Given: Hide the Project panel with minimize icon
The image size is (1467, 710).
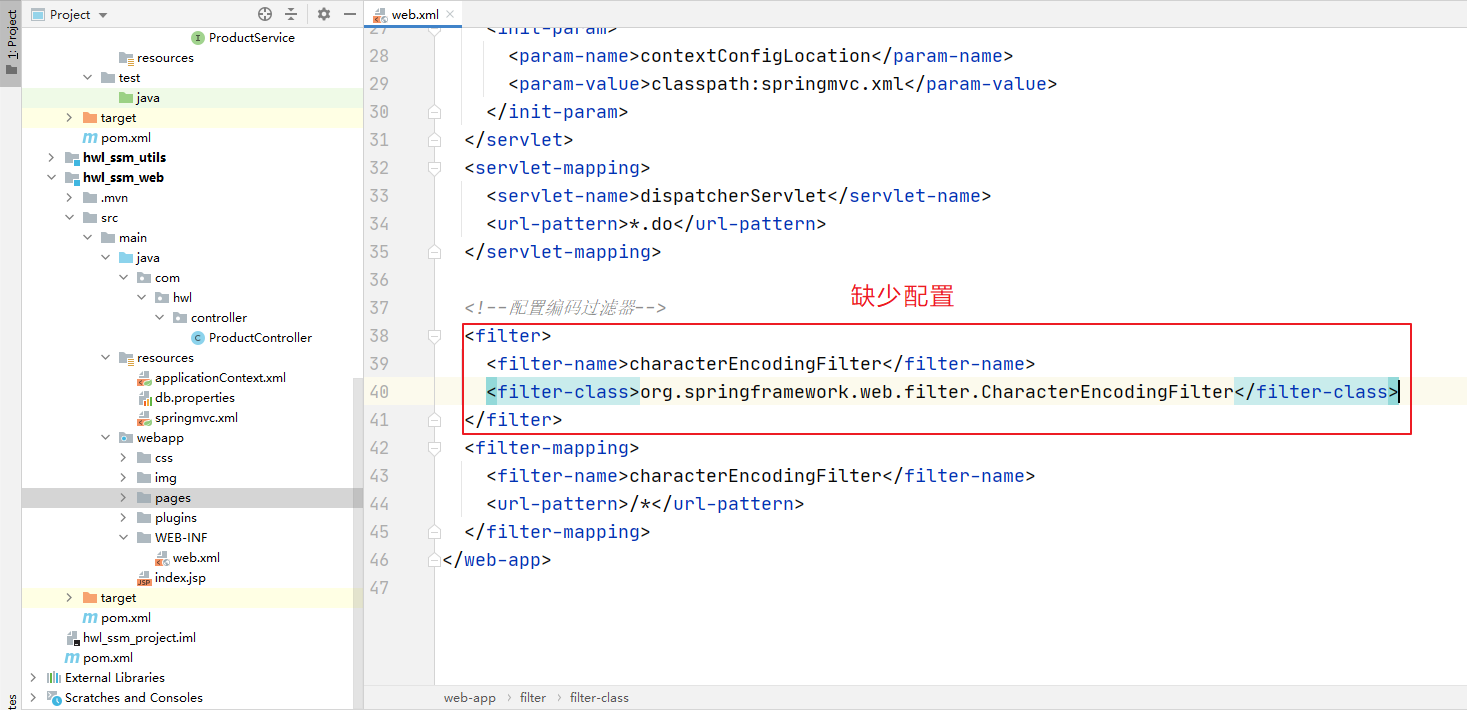Looking at the screenshot, I should [349, 14].
